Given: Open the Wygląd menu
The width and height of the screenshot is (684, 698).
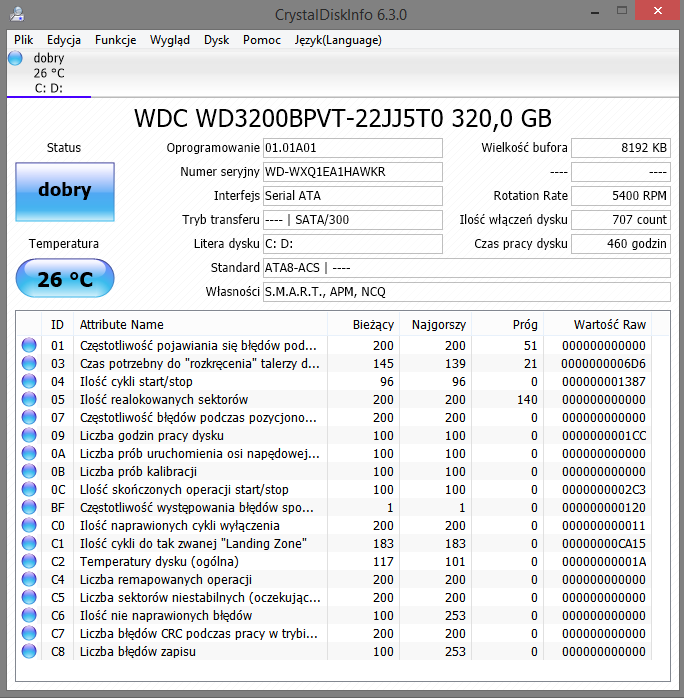Looking at the screenshot, I should coord(170,40).
